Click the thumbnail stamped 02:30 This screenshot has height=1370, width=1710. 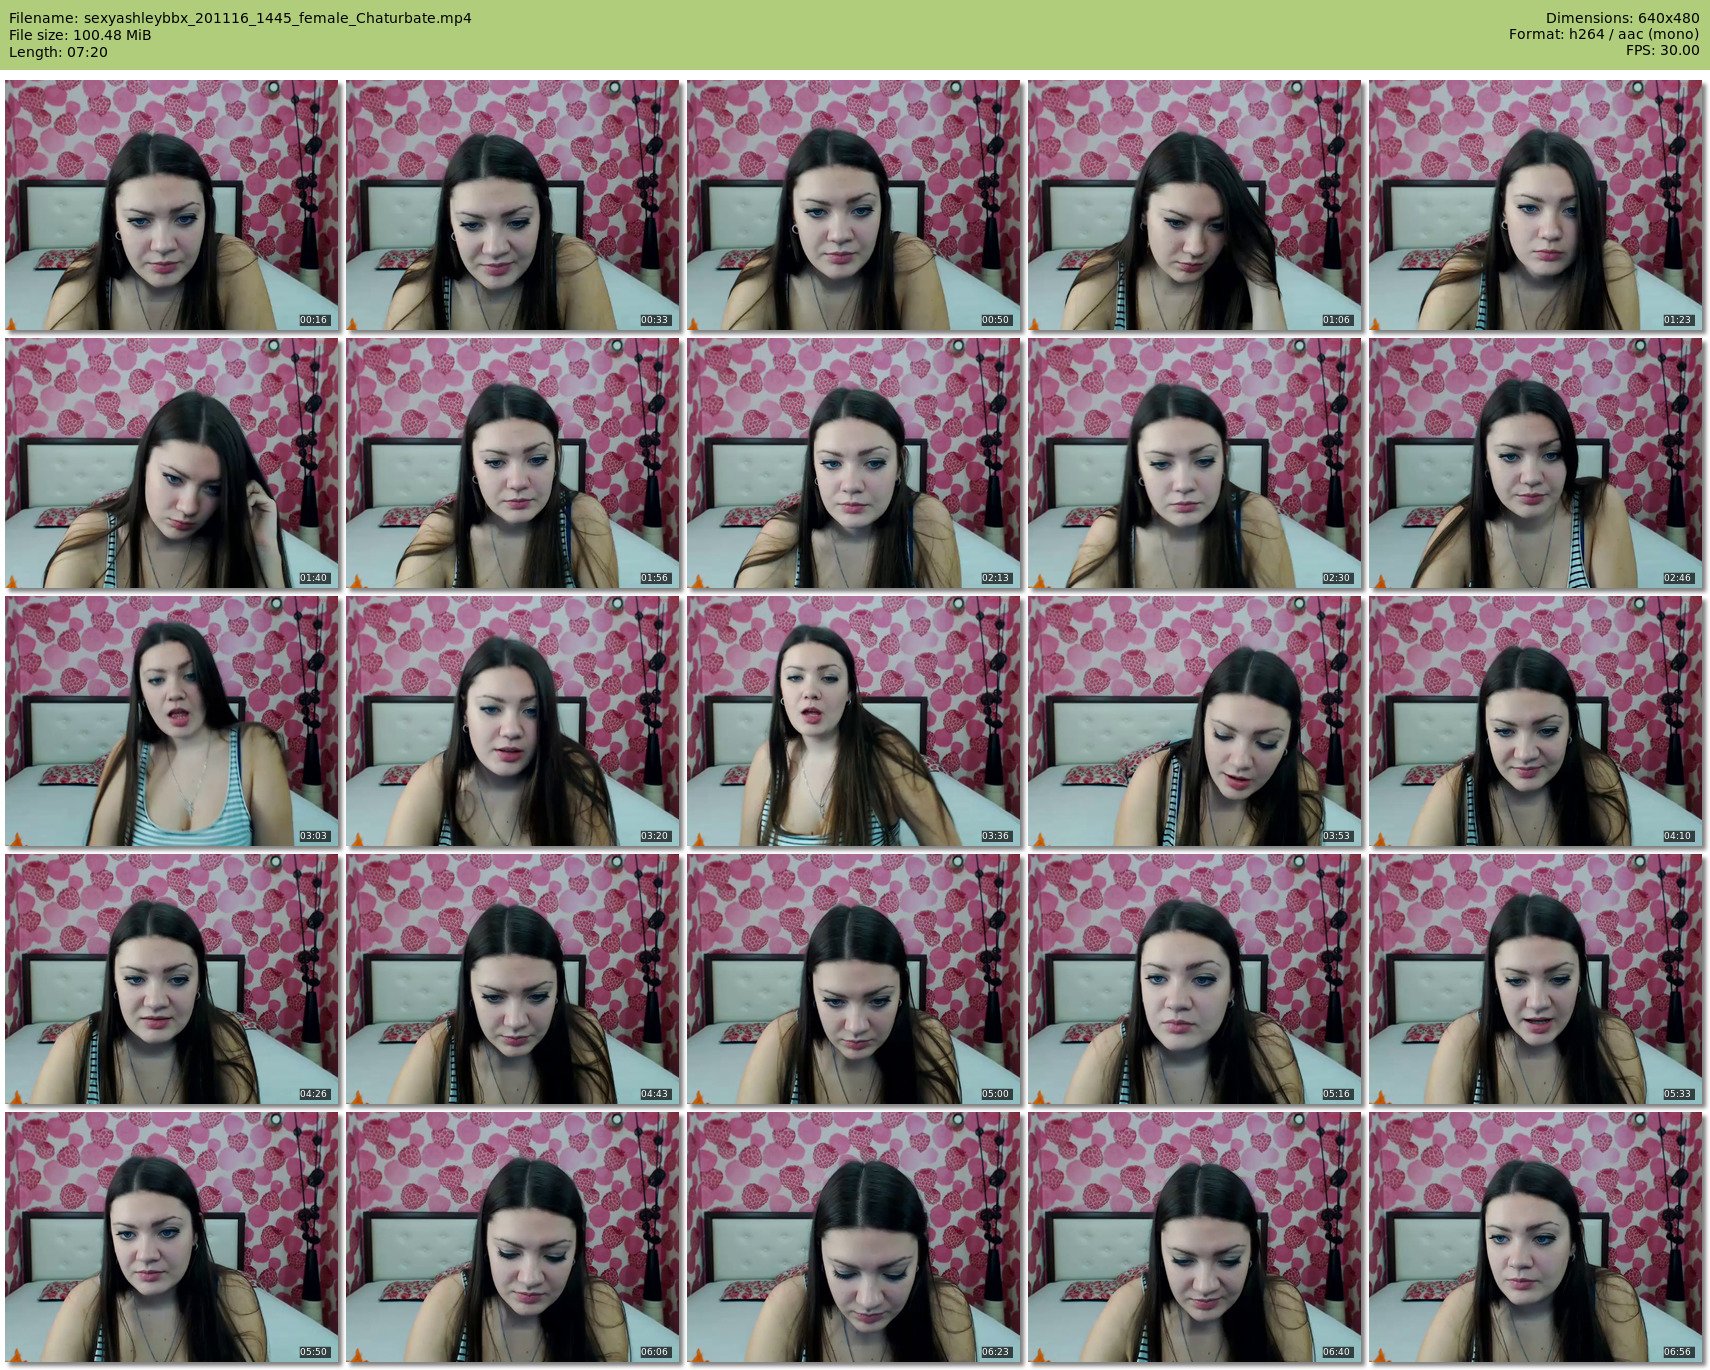pyautogui.click(x=1195, y=464)
